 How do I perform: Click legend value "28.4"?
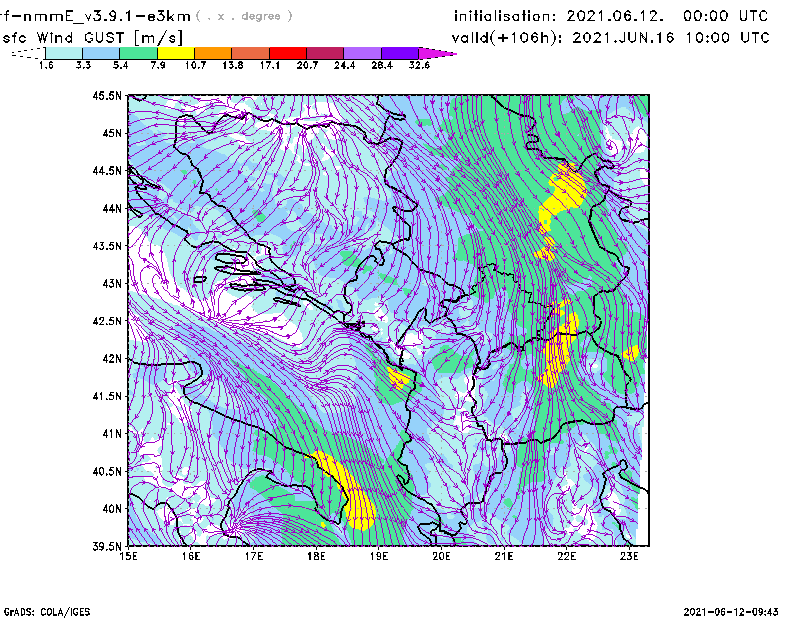(382, 65)
